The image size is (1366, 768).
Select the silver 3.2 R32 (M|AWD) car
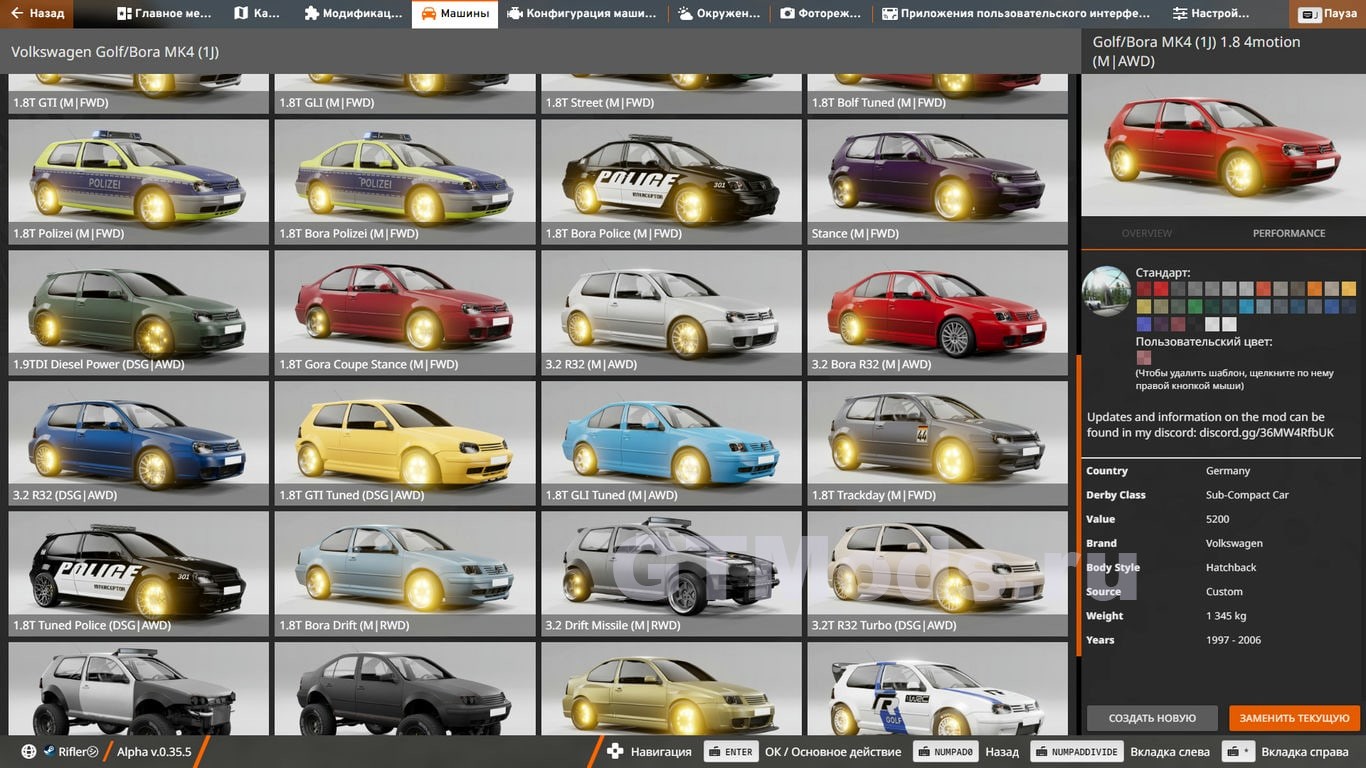click(x=671, y=313)
